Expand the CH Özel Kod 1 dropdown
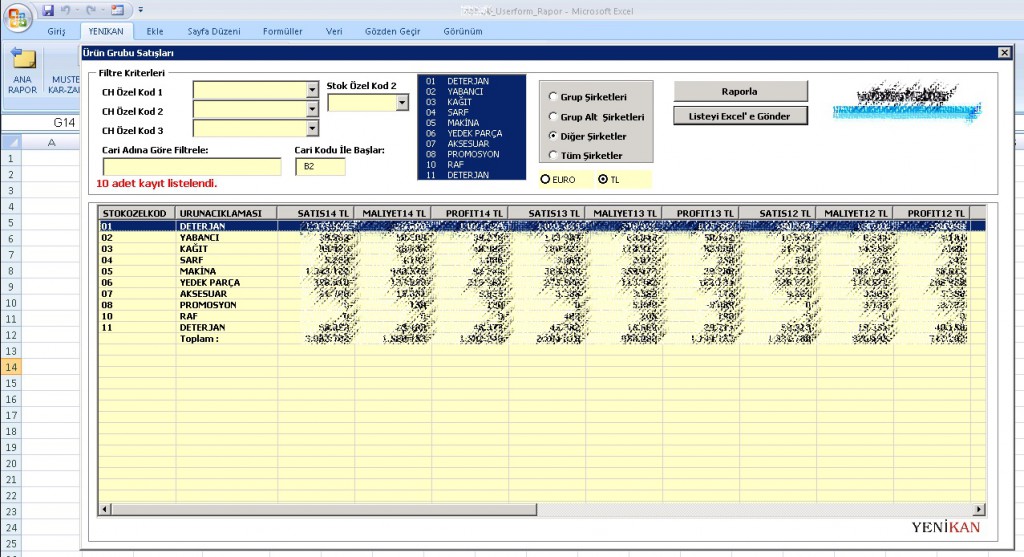1024x557 pixels. tap(312, 90)
